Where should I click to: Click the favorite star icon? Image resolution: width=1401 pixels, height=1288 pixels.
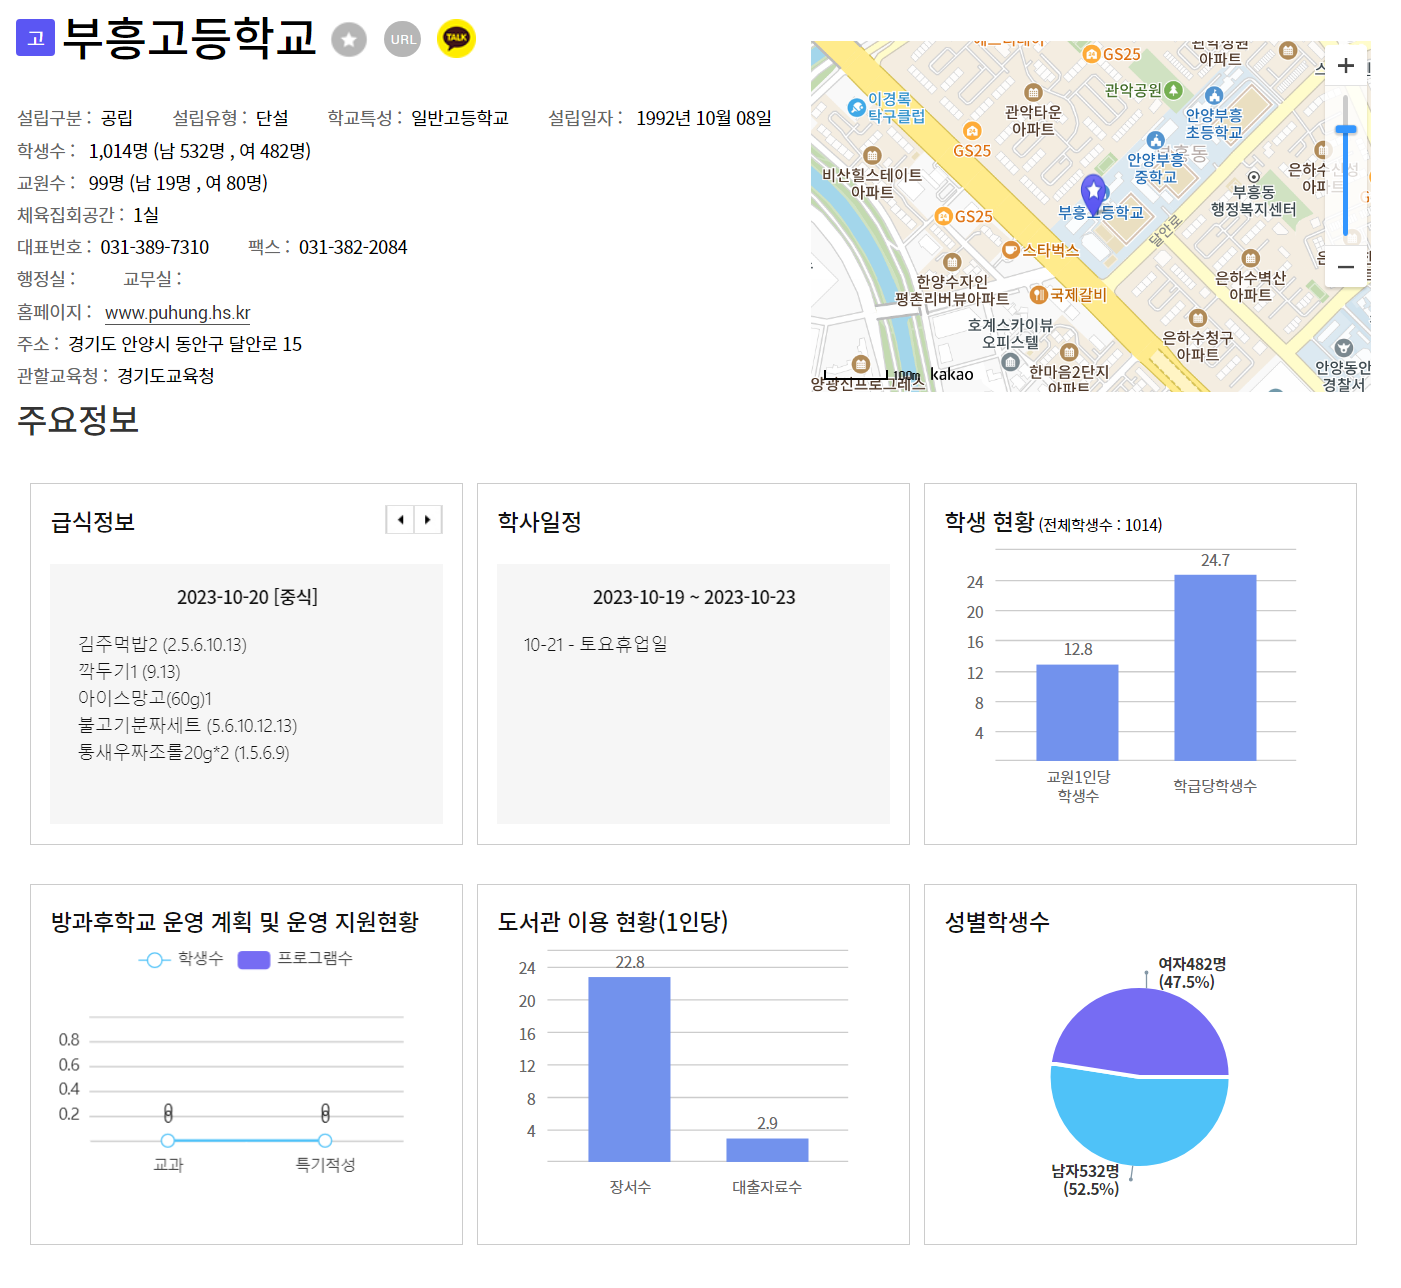(349, 40)
